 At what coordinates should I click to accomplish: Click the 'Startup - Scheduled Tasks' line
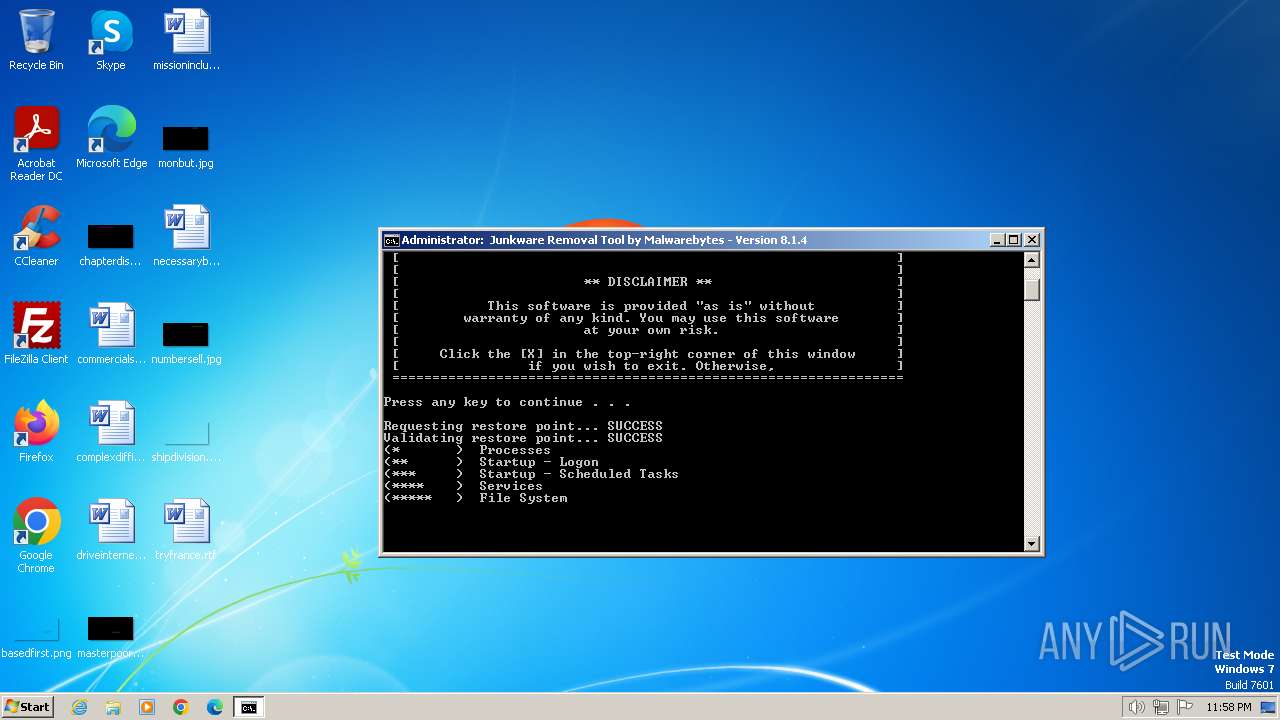click(x=531, y=474)
